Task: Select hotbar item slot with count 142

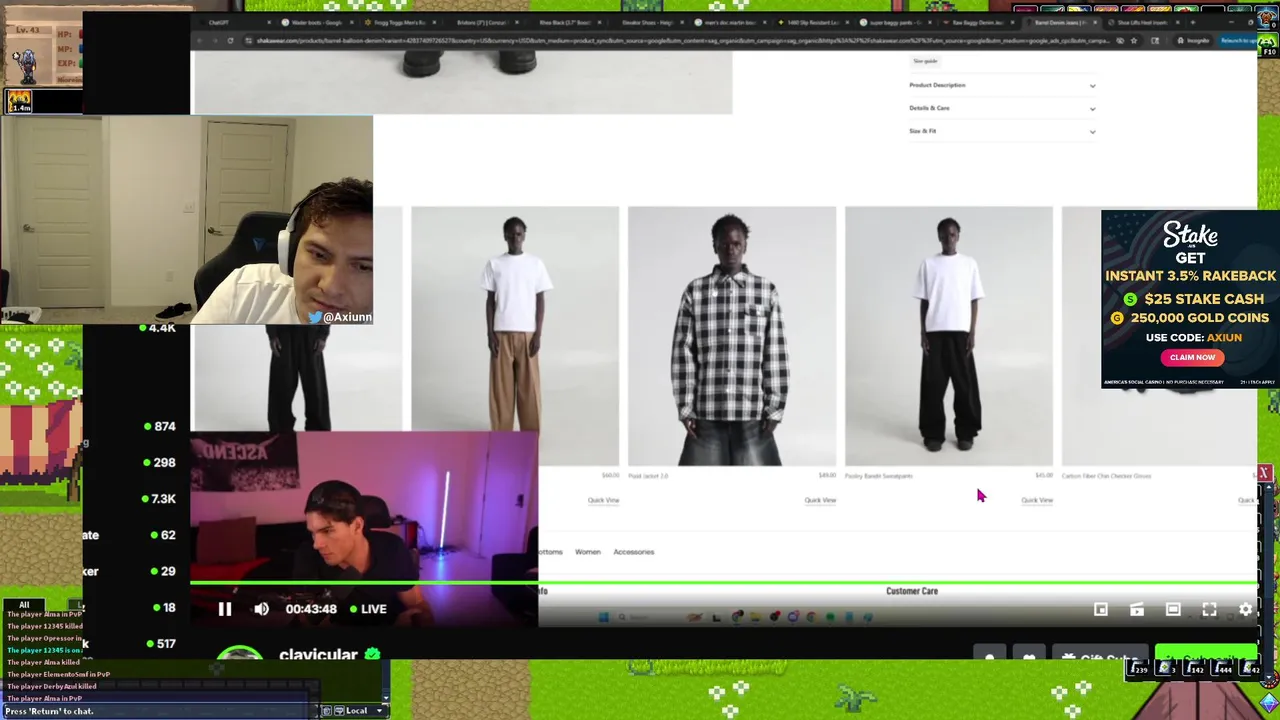Action: [x=1194, y=668]
